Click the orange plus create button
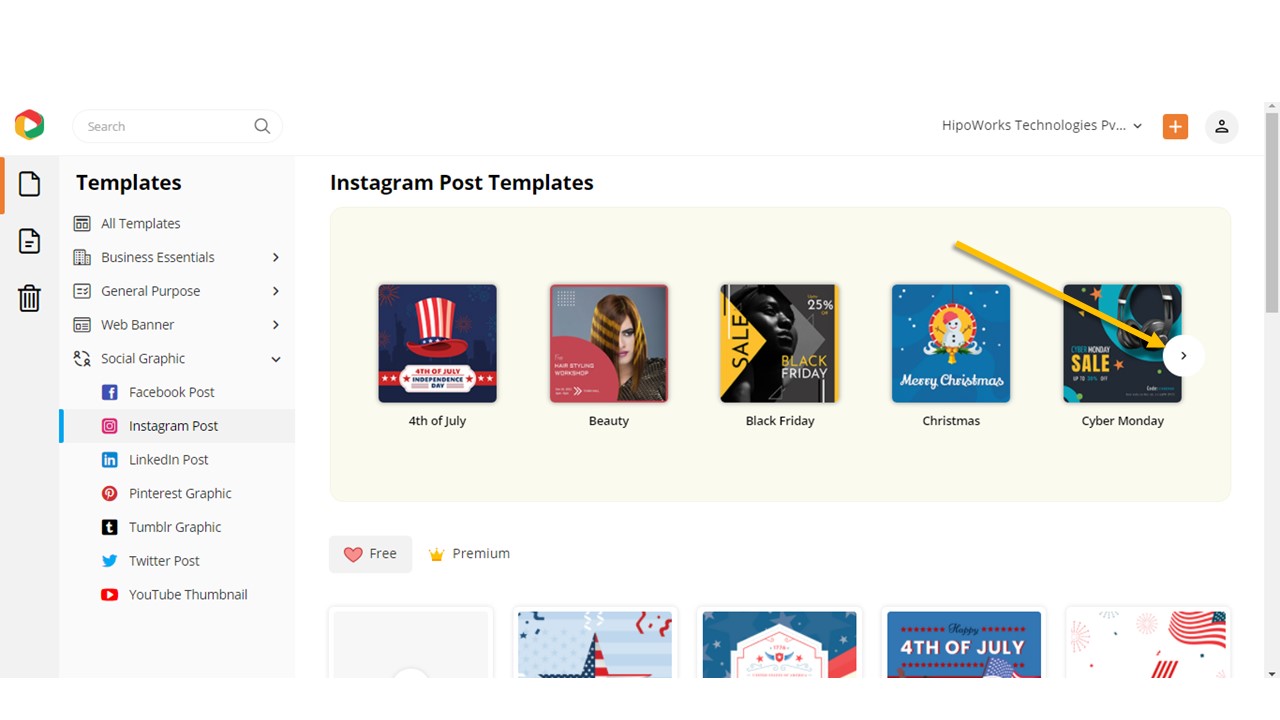Image resolution: width=1280 pixels, height=720 pixels. [x=1175, y=127]
